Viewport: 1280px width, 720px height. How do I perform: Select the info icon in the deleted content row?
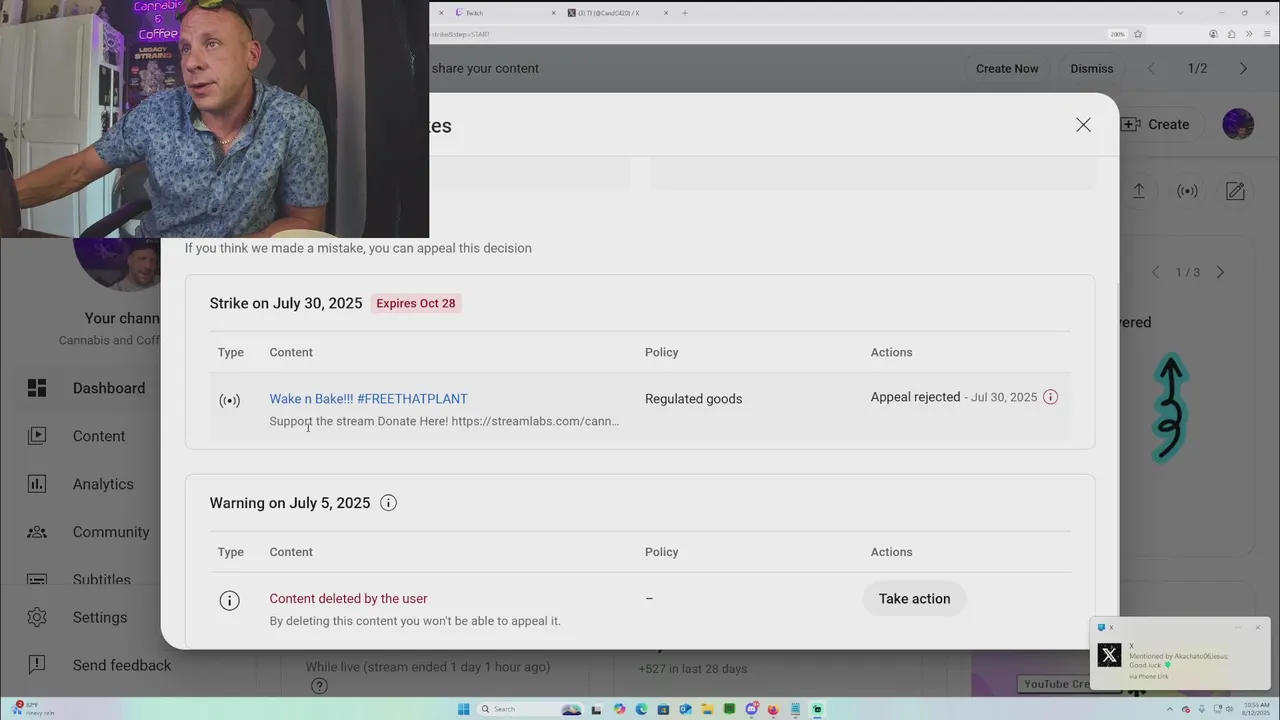230,601
